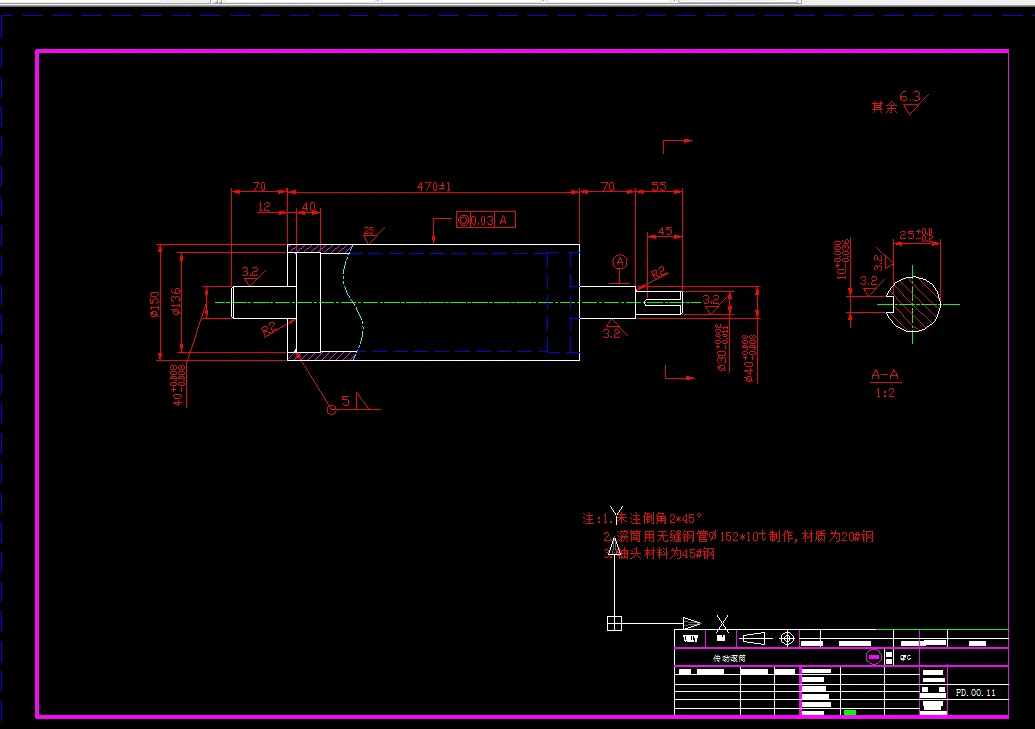Select the upper A-A section cutting arrow

[x=678, y=146]
